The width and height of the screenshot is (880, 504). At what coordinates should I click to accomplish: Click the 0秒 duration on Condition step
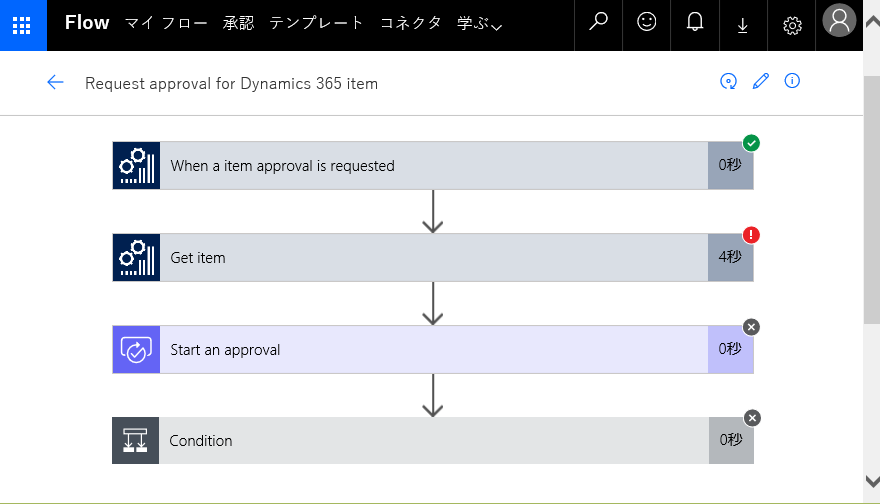coord(731,440)
